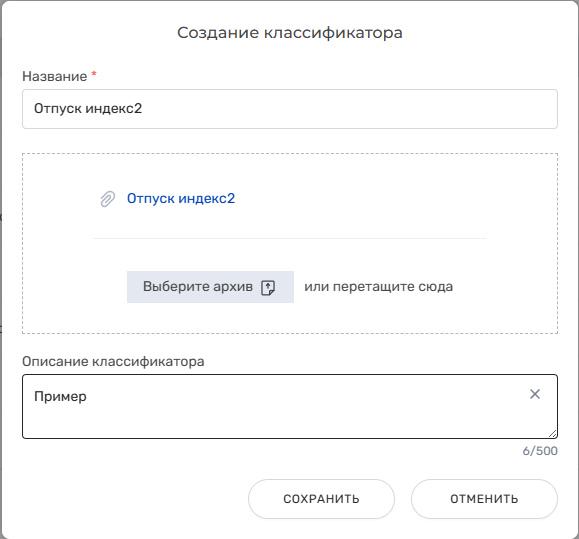
Task: Click the divider line under attached file
Action: [290, 238]
